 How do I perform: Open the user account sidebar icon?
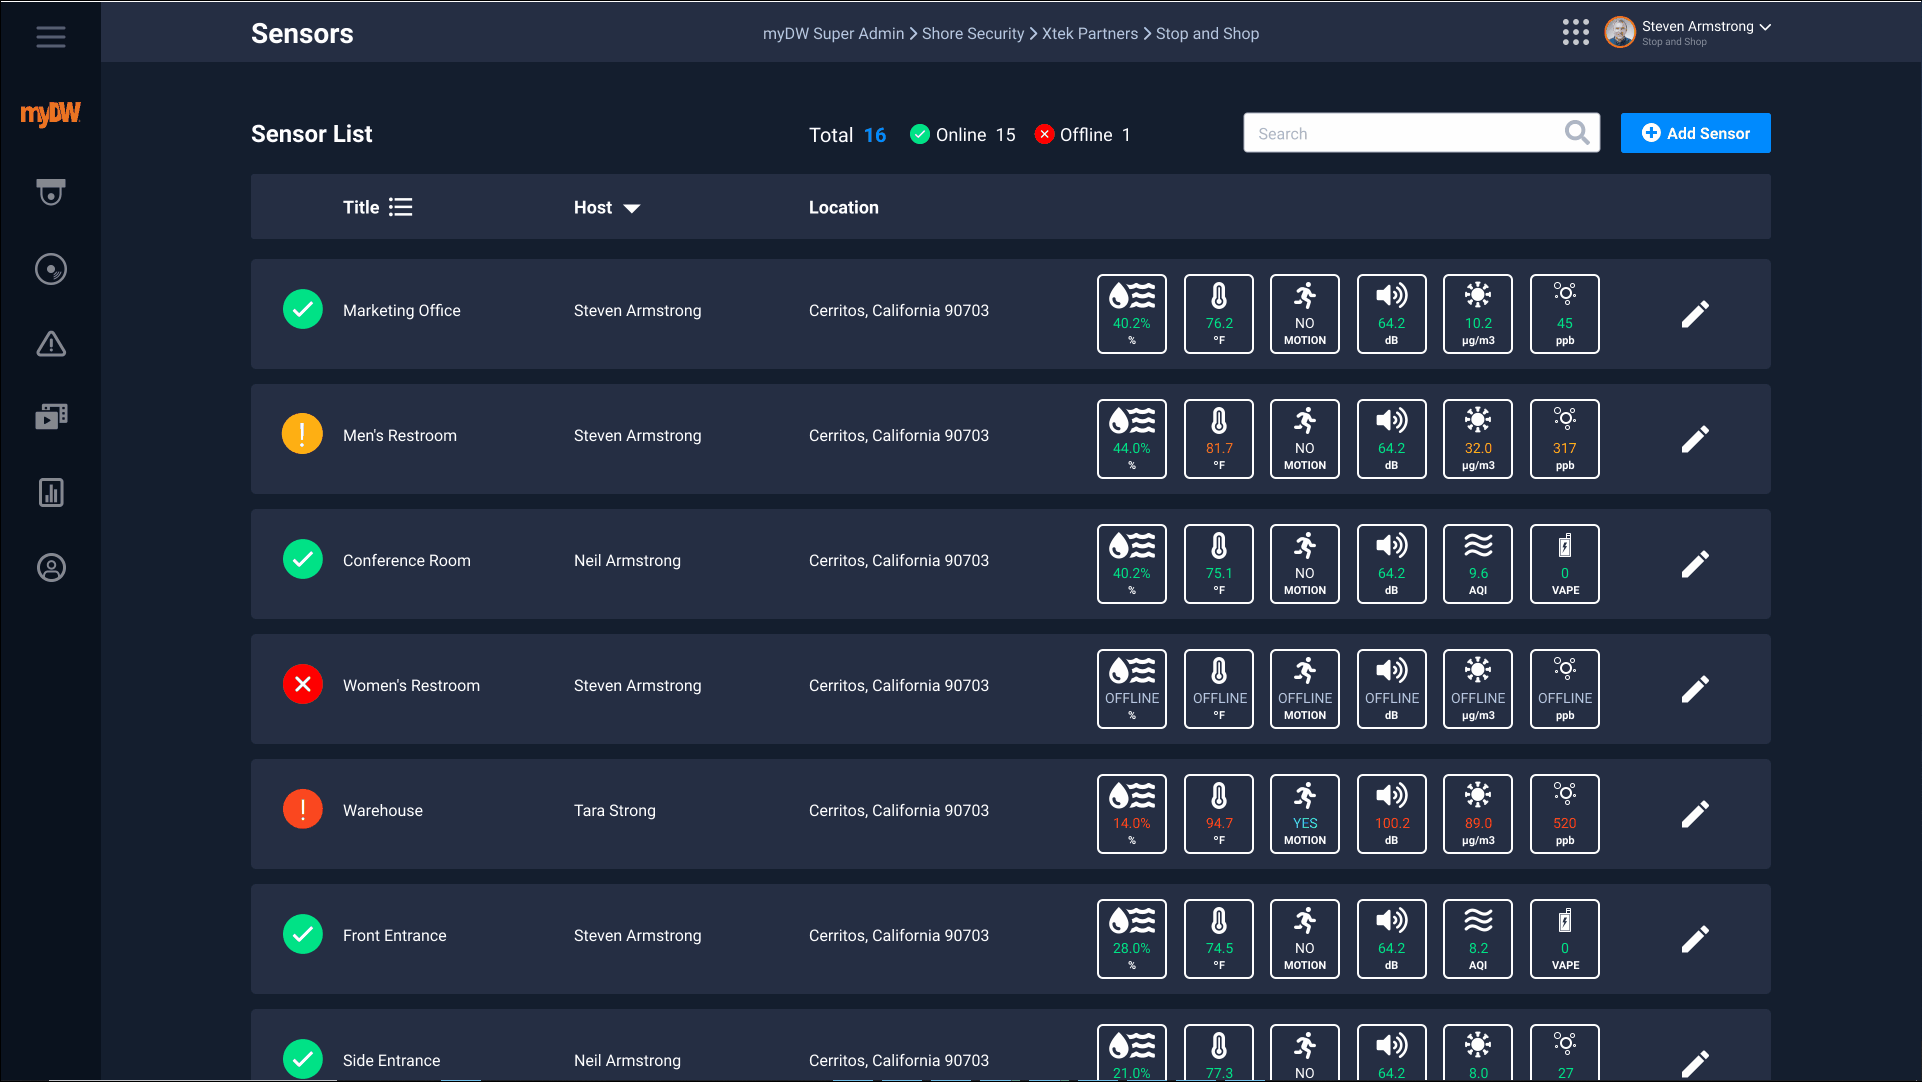click(x=51, y=568)
